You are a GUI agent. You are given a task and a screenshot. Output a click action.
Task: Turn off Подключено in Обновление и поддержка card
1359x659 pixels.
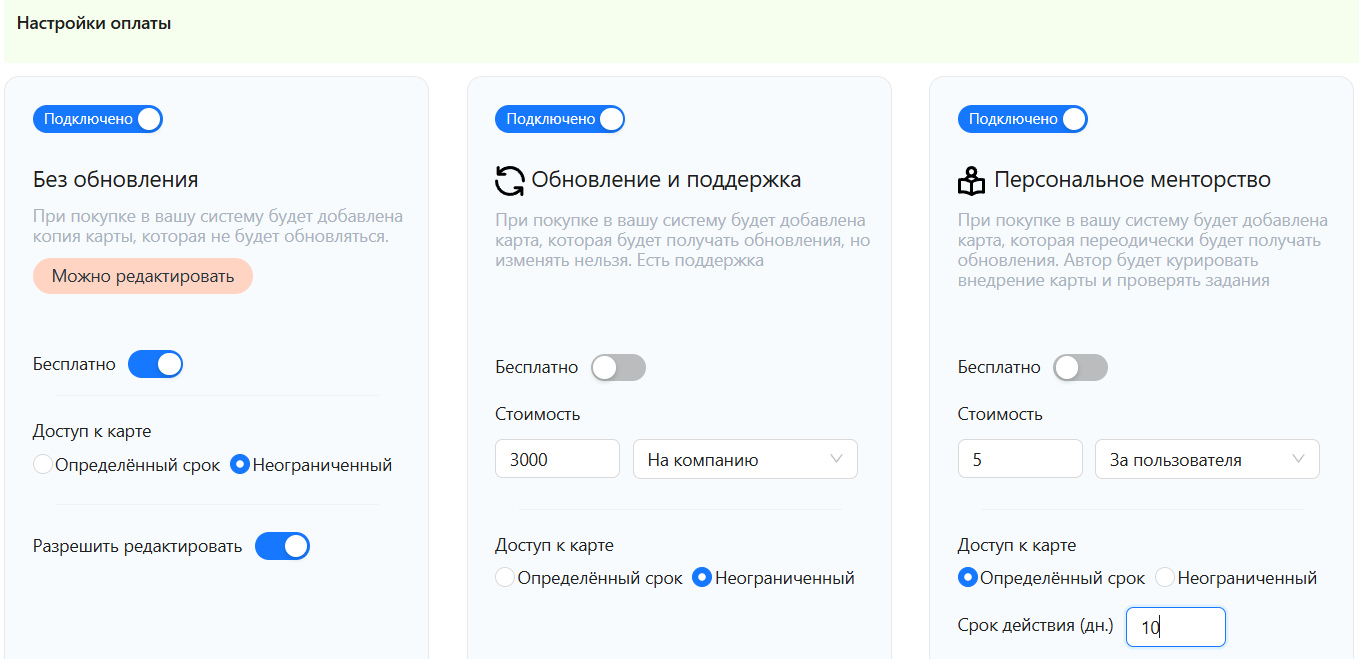point(560,120)
